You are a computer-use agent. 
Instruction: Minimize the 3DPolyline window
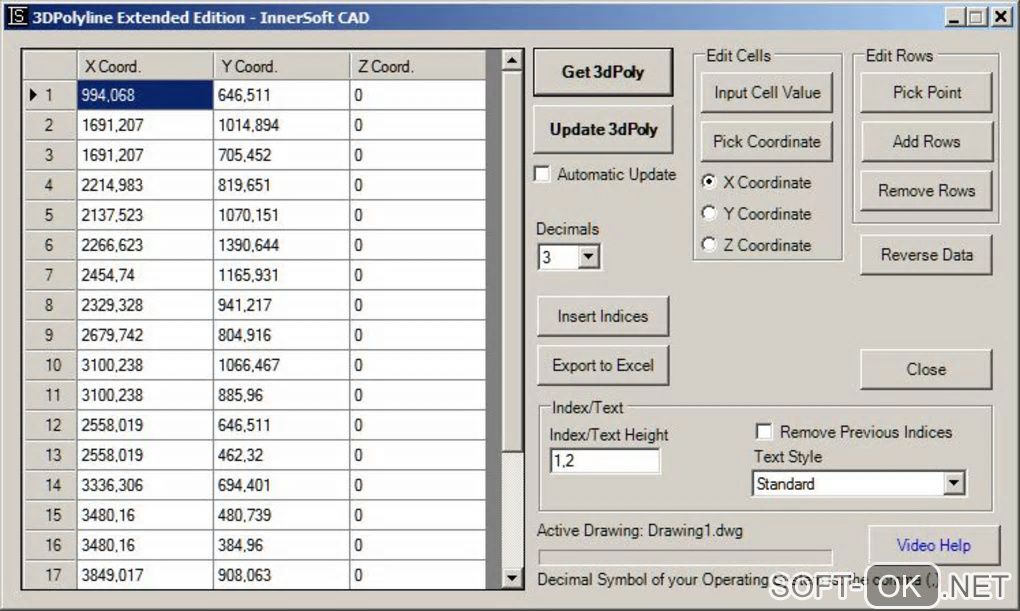pos(954,16)
